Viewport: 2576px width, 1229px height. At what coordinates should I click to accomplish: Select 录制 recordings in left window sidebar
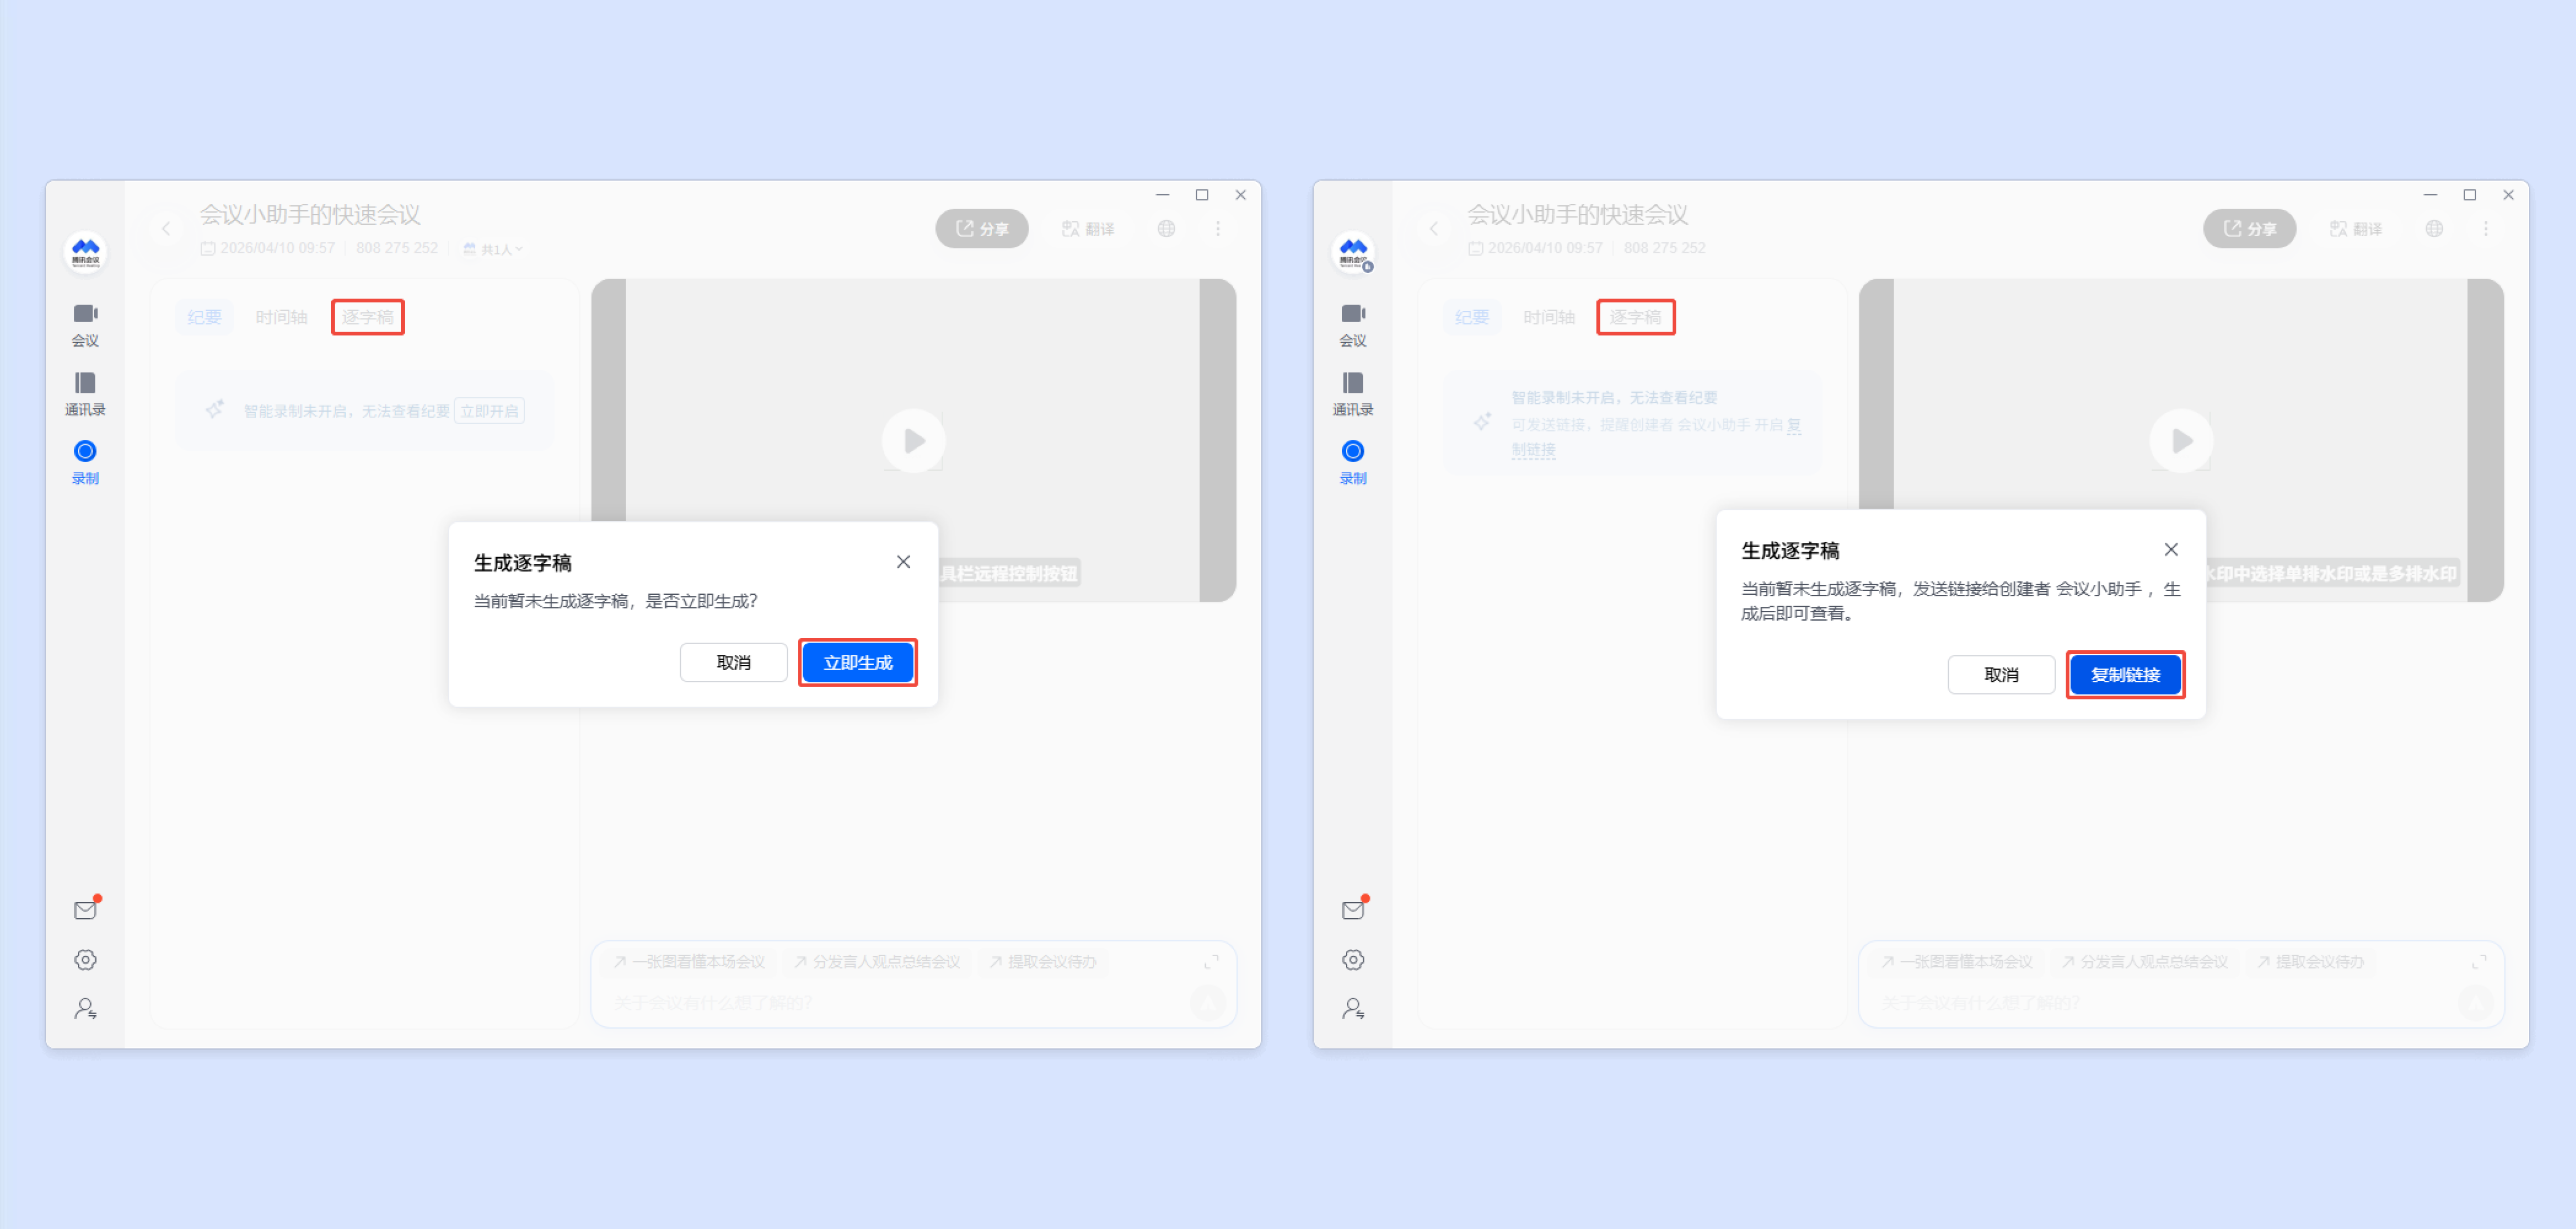point(85,463)
